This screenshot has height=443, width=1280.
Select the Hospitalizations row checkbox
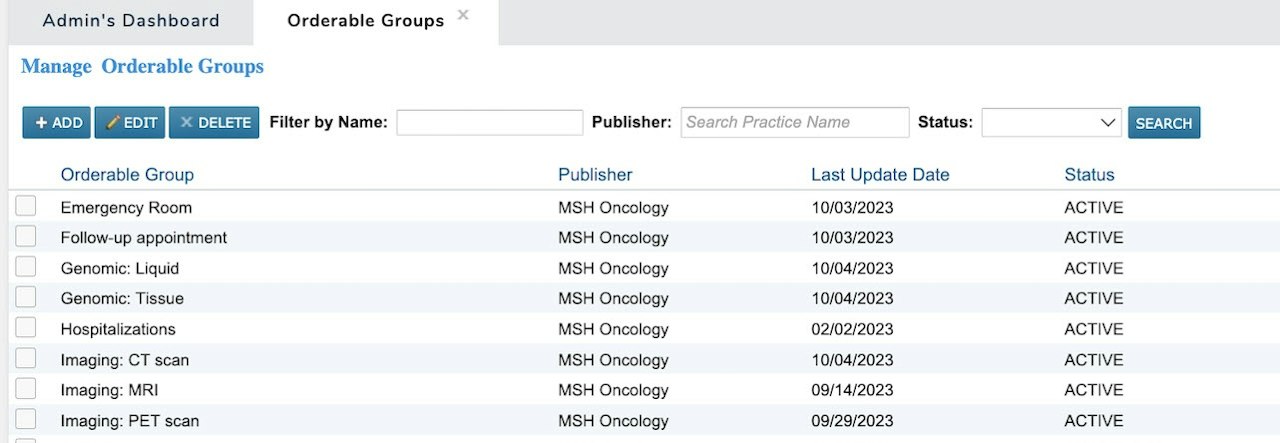point(26,328)
